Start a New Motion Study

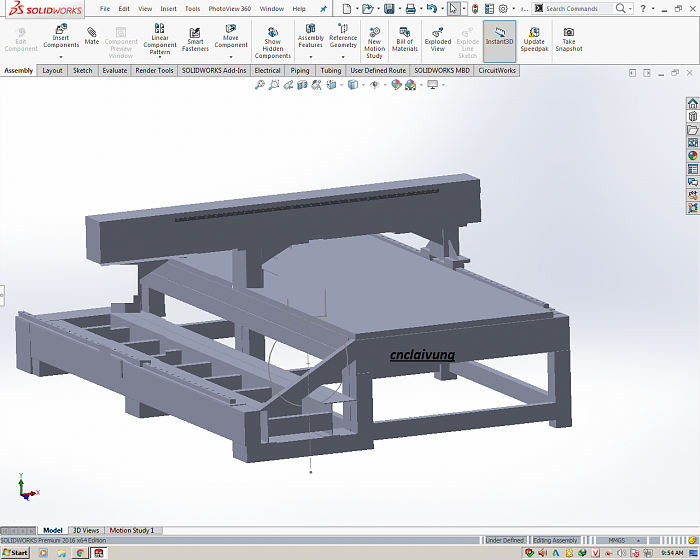pyautogui.click(x=374, y=43)
